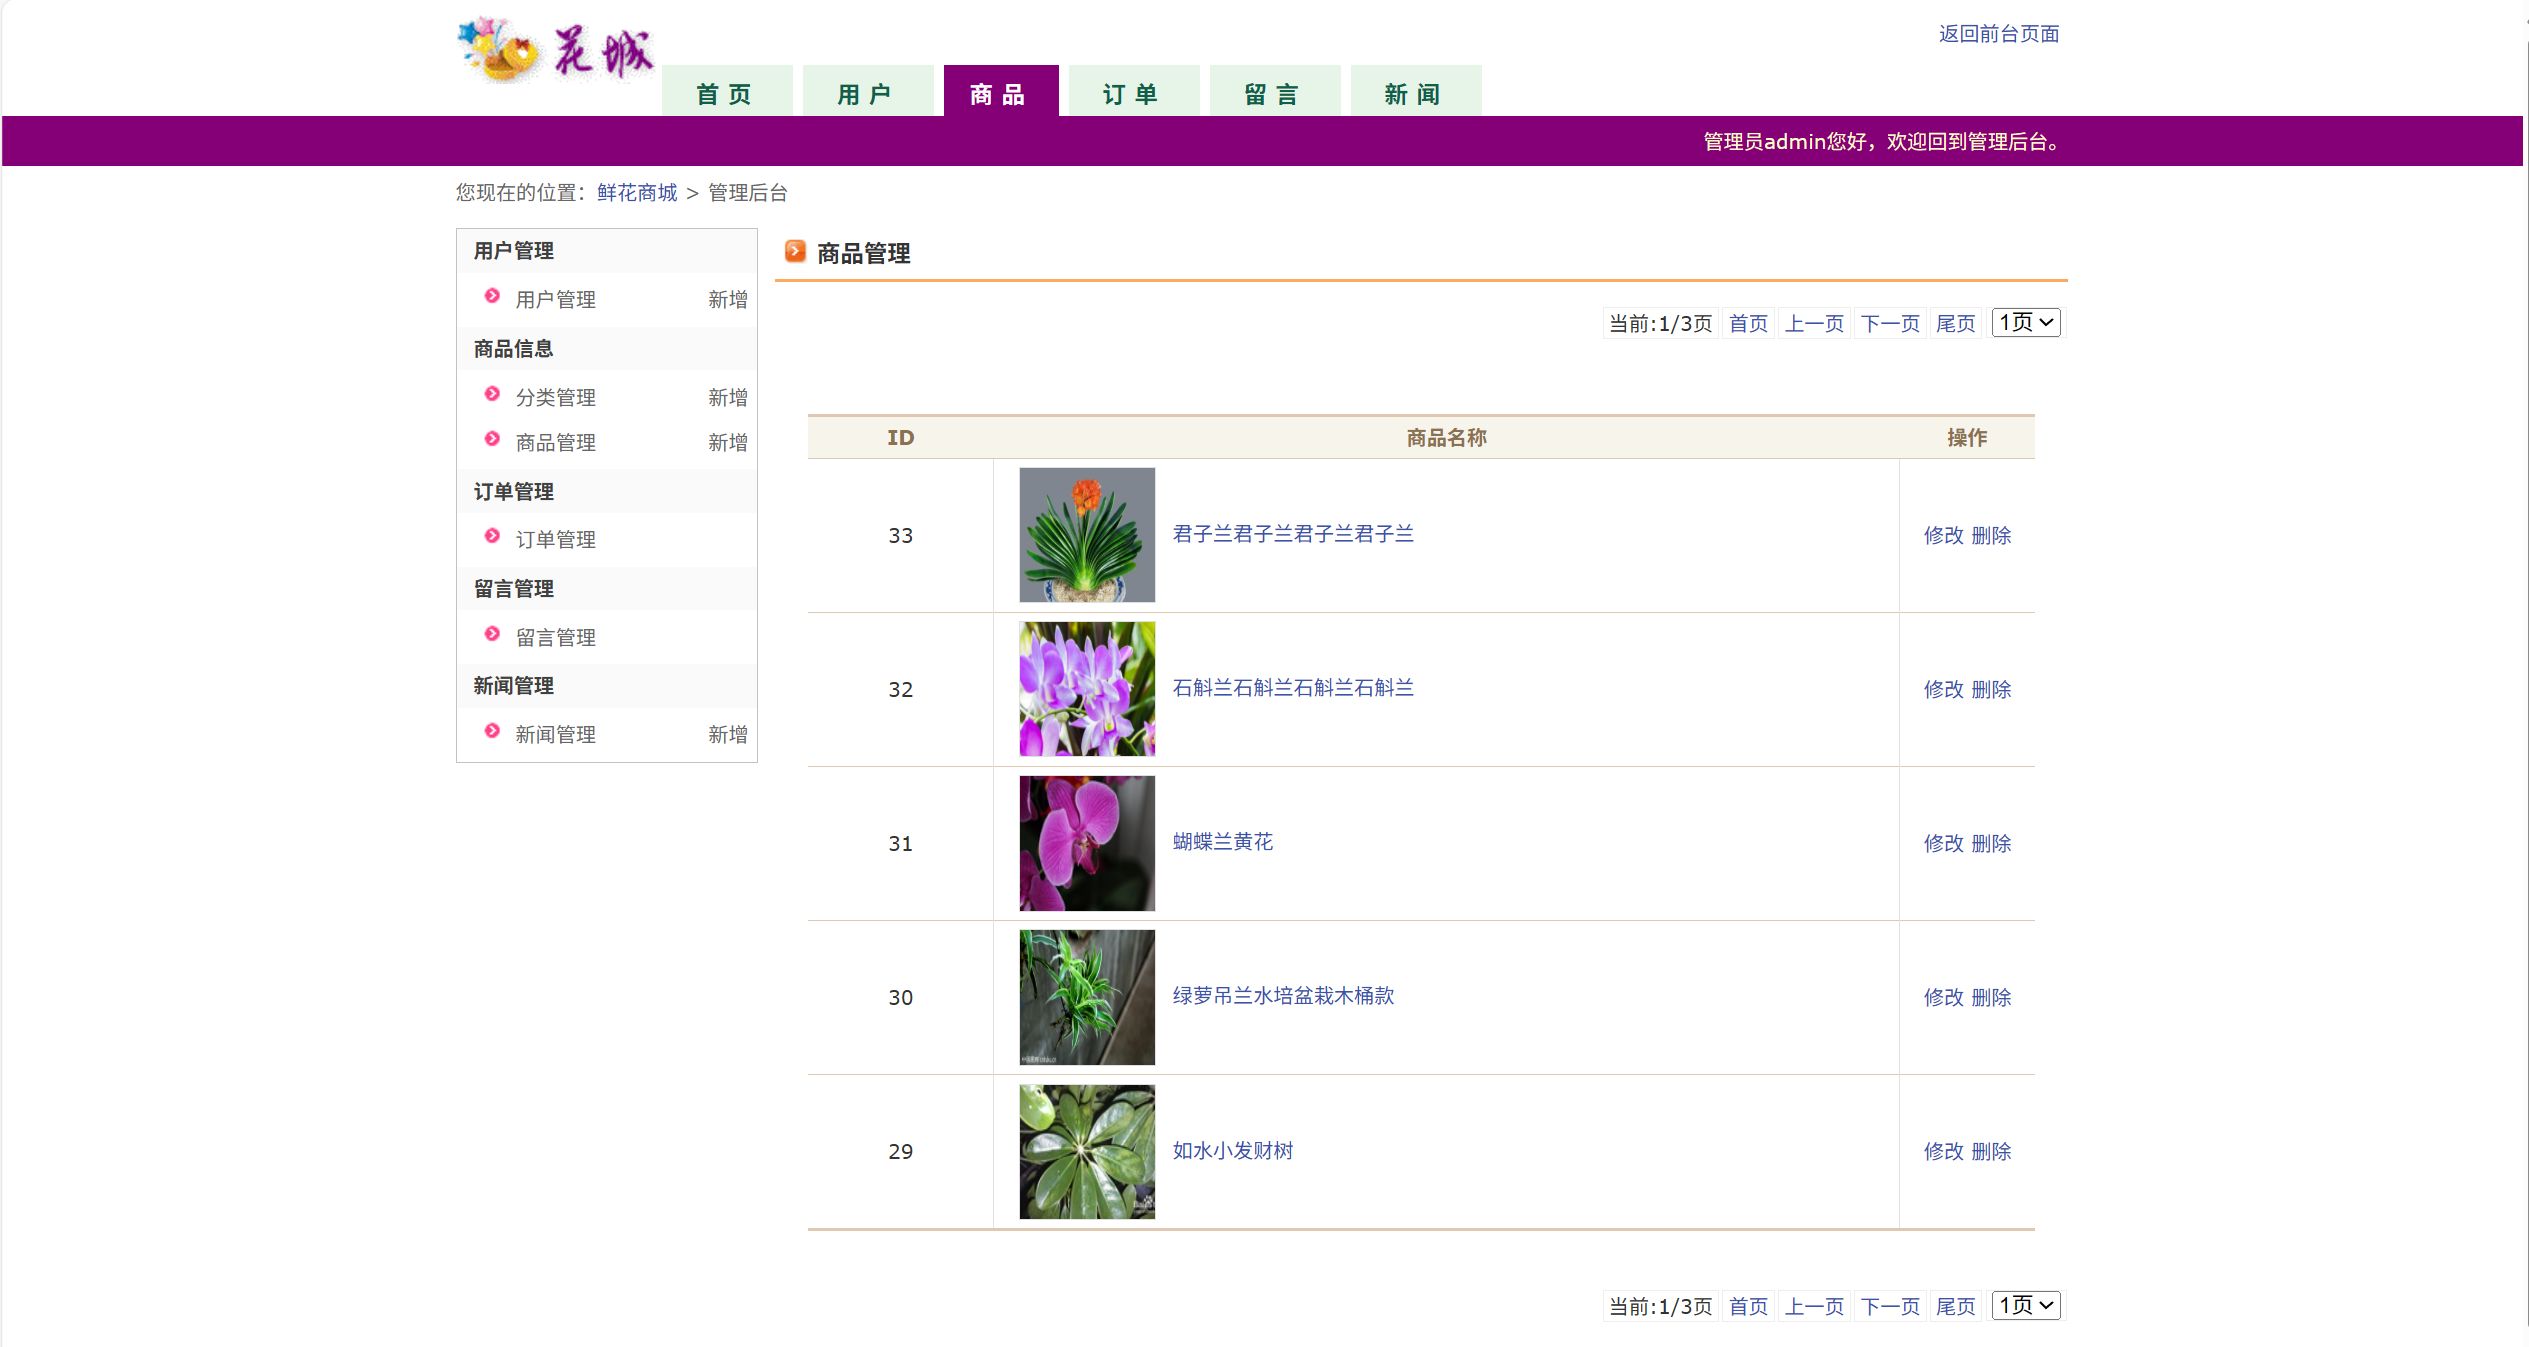The height and width of the screenshot is (1347, 2529).
Task: Jump to 尾页 in bottom pagination
Action: [x=1955, y=1306]
